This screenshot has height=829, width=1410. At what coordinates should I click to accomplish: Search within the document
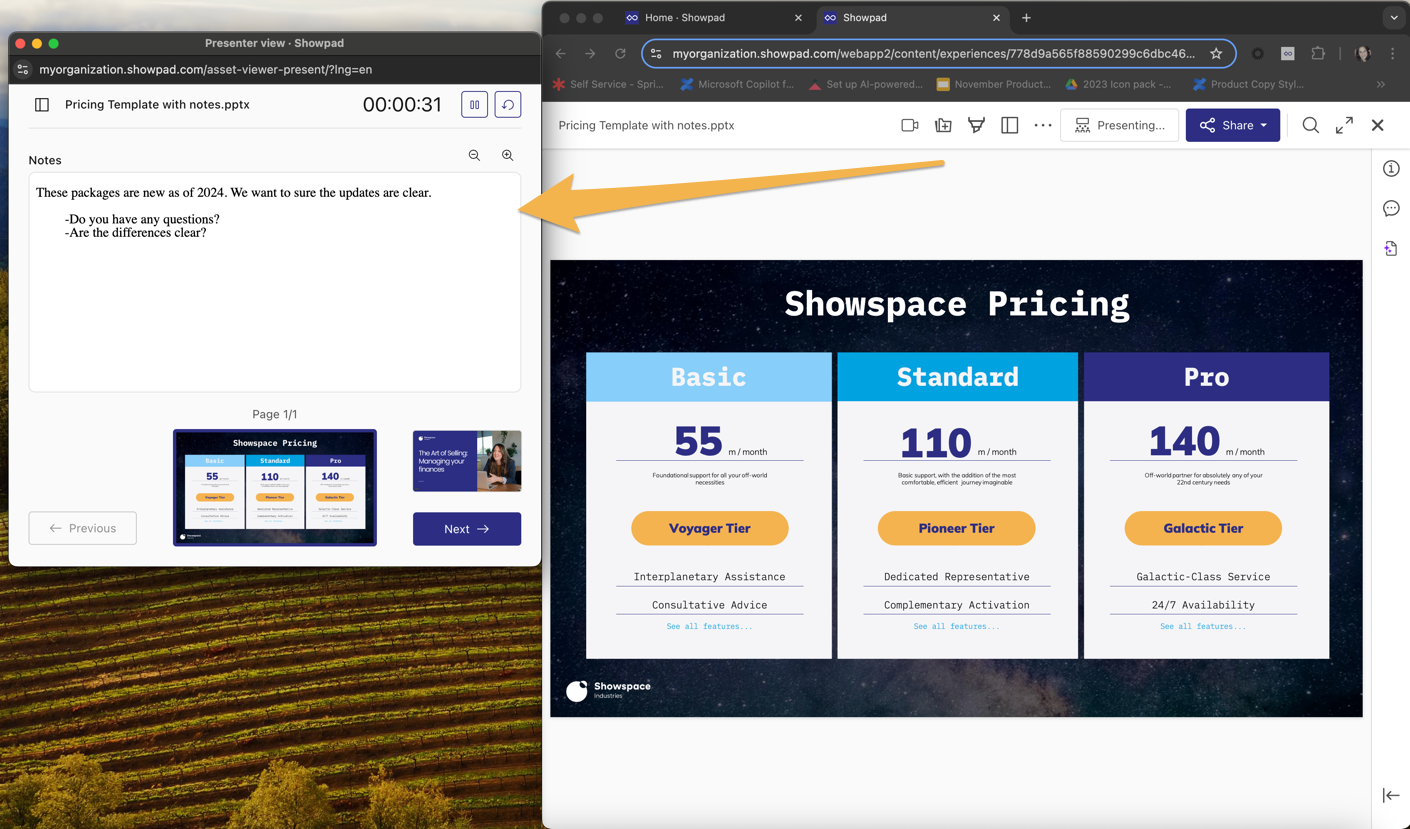[1310, 126]
